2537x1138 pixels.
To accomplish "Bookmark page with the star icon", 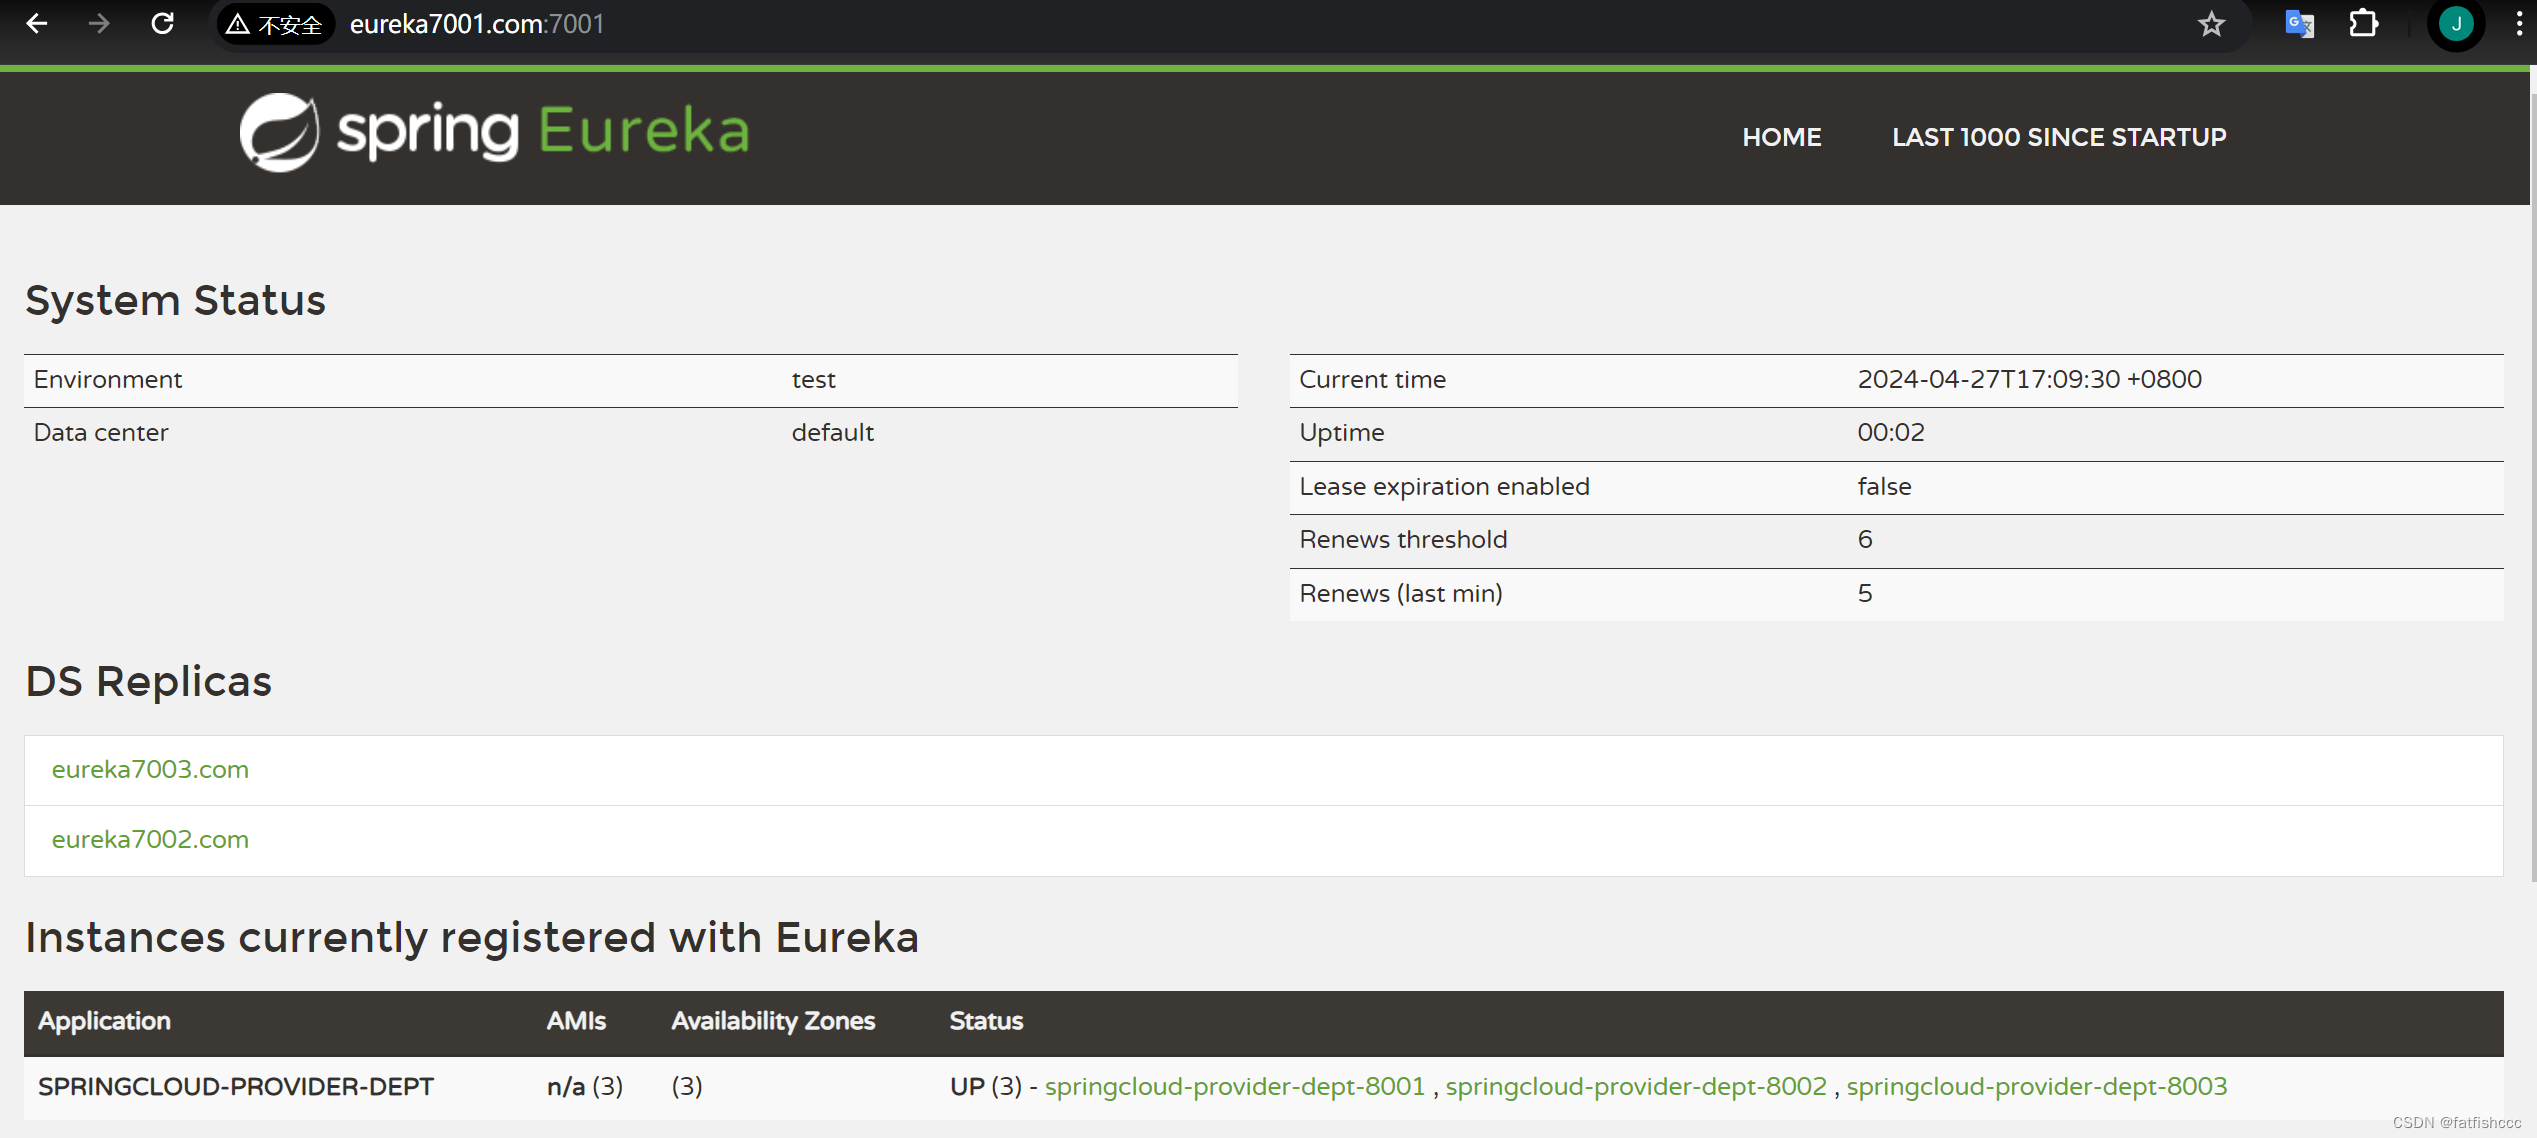I will [x=2211, y=24].
